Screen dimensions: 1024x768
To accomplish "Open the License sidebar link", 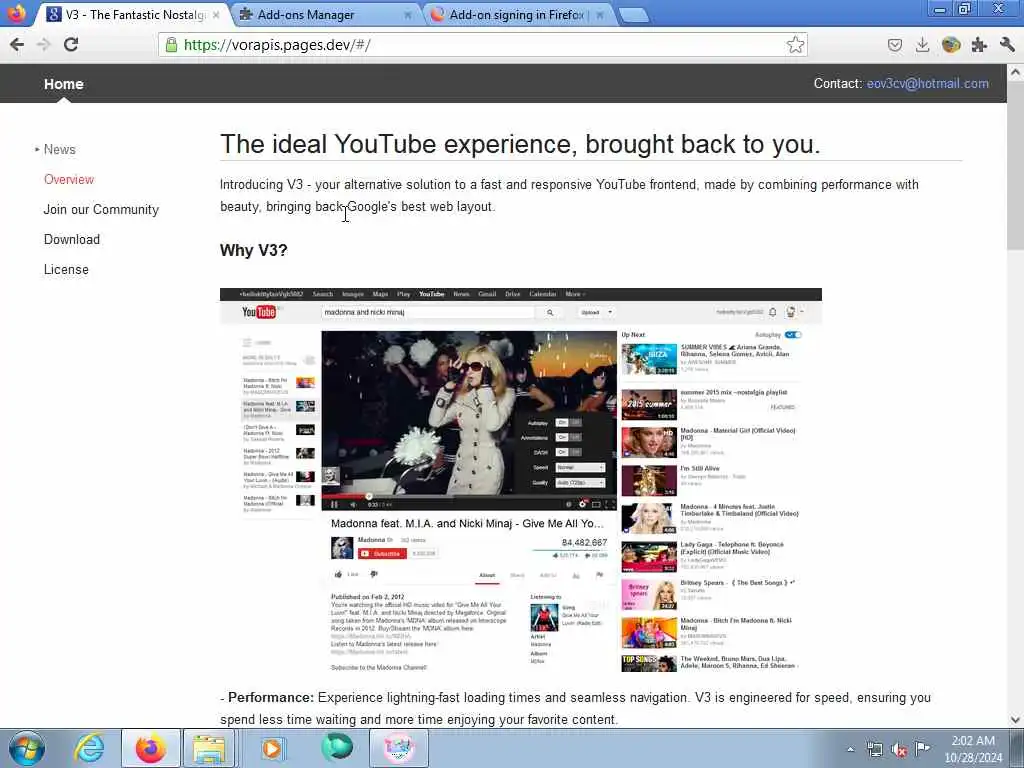I will coord(66,270).
